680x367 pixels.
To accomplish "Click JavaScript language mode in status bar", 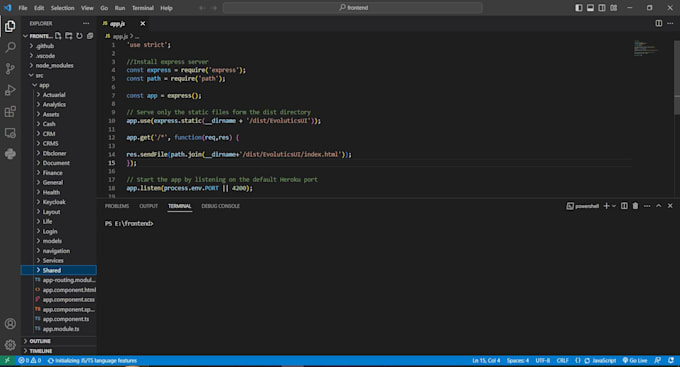I will (604, 360).
